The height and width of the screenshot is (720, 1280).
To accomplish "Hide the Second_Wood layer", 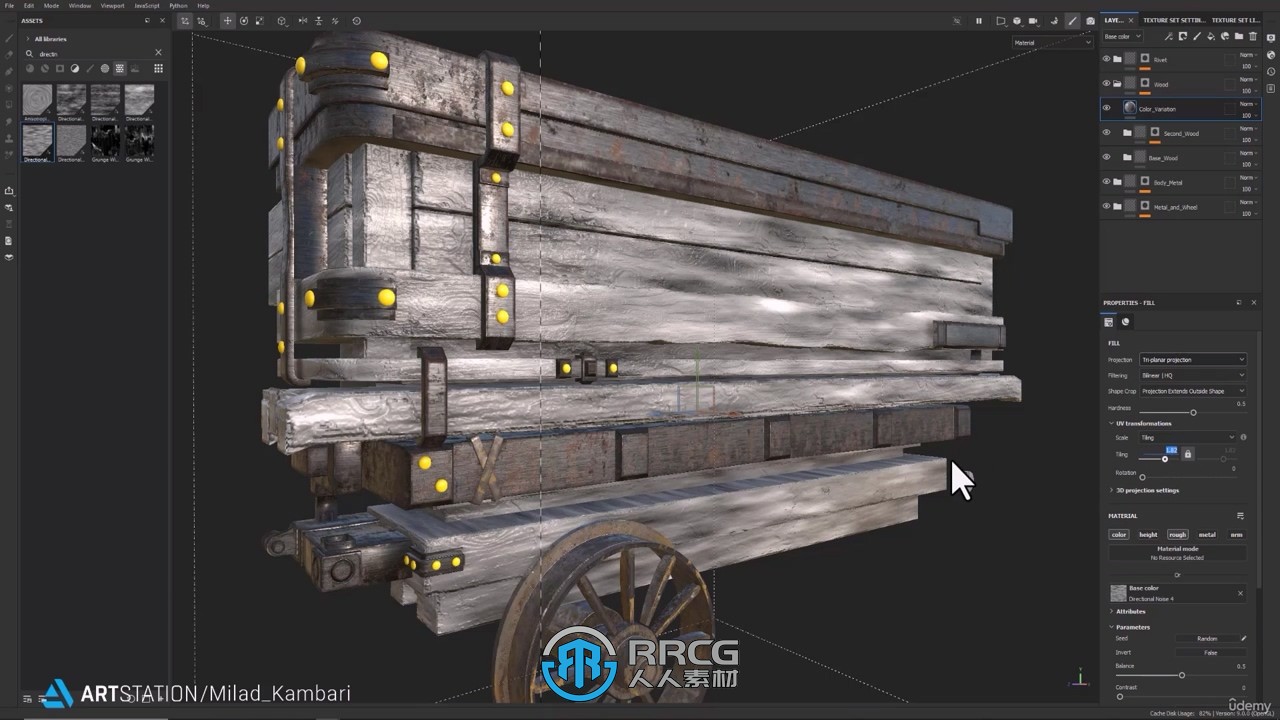I will (1106, 132).
